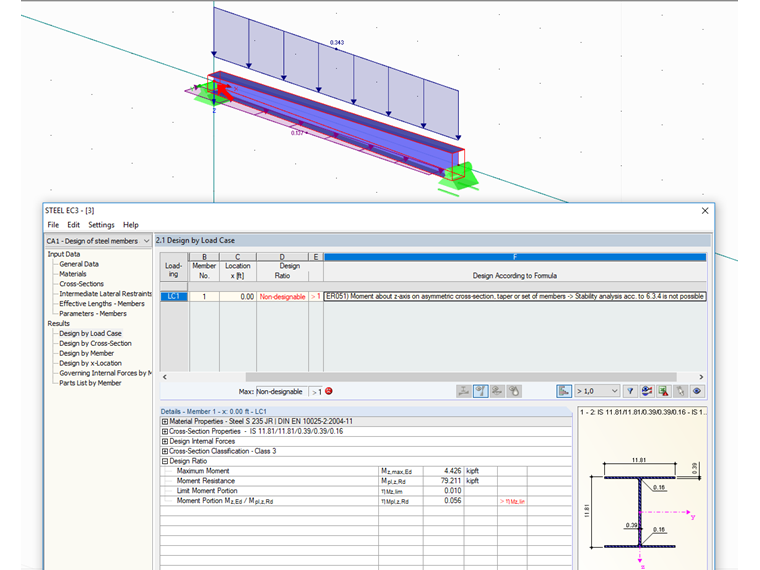The width and height of the screenshot is (760, 570).
Task: Close the STEEL EC3 dialog
Action: tap(705, 211)
